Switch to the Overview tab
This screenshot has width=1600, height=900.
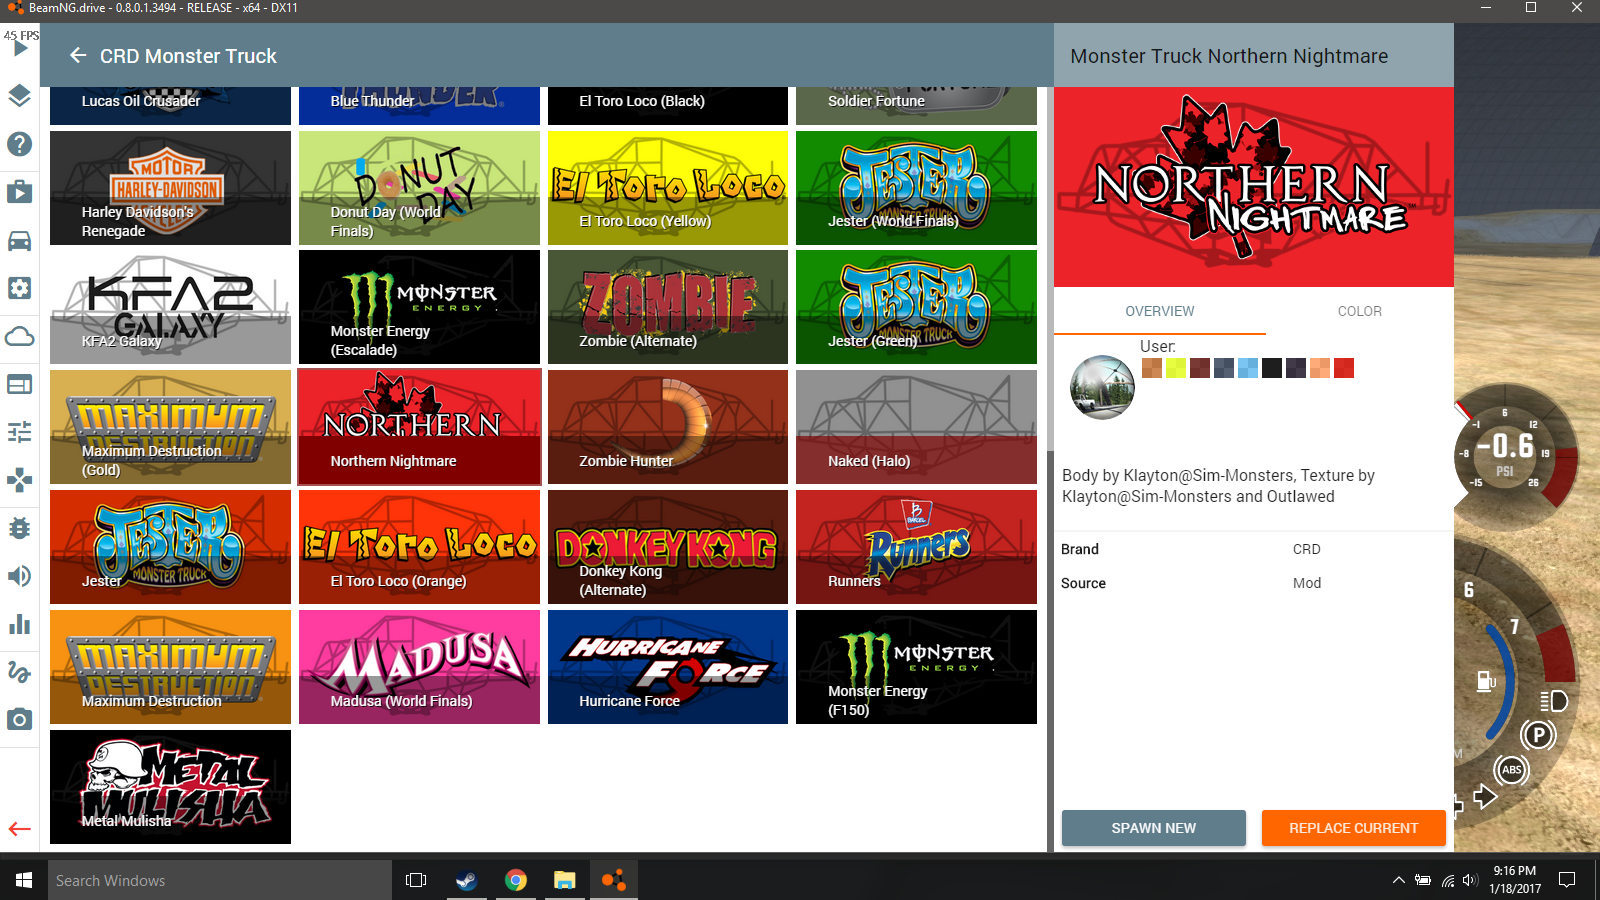(x=1160, y=311)
